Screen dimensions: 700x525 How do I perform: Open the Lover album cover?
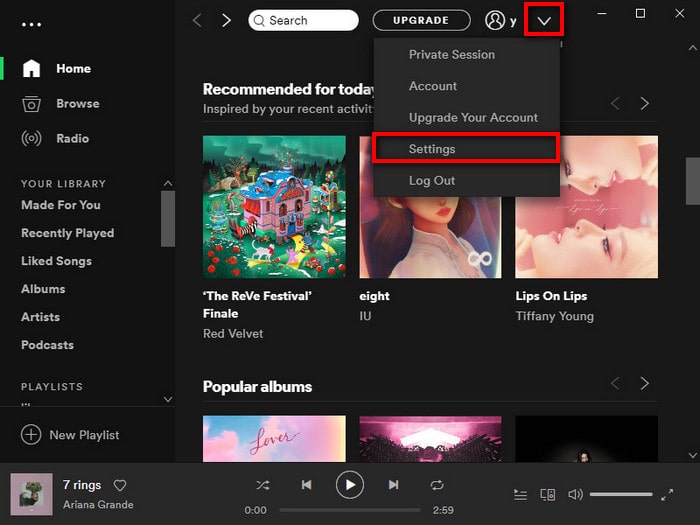[x=274, y=439]
